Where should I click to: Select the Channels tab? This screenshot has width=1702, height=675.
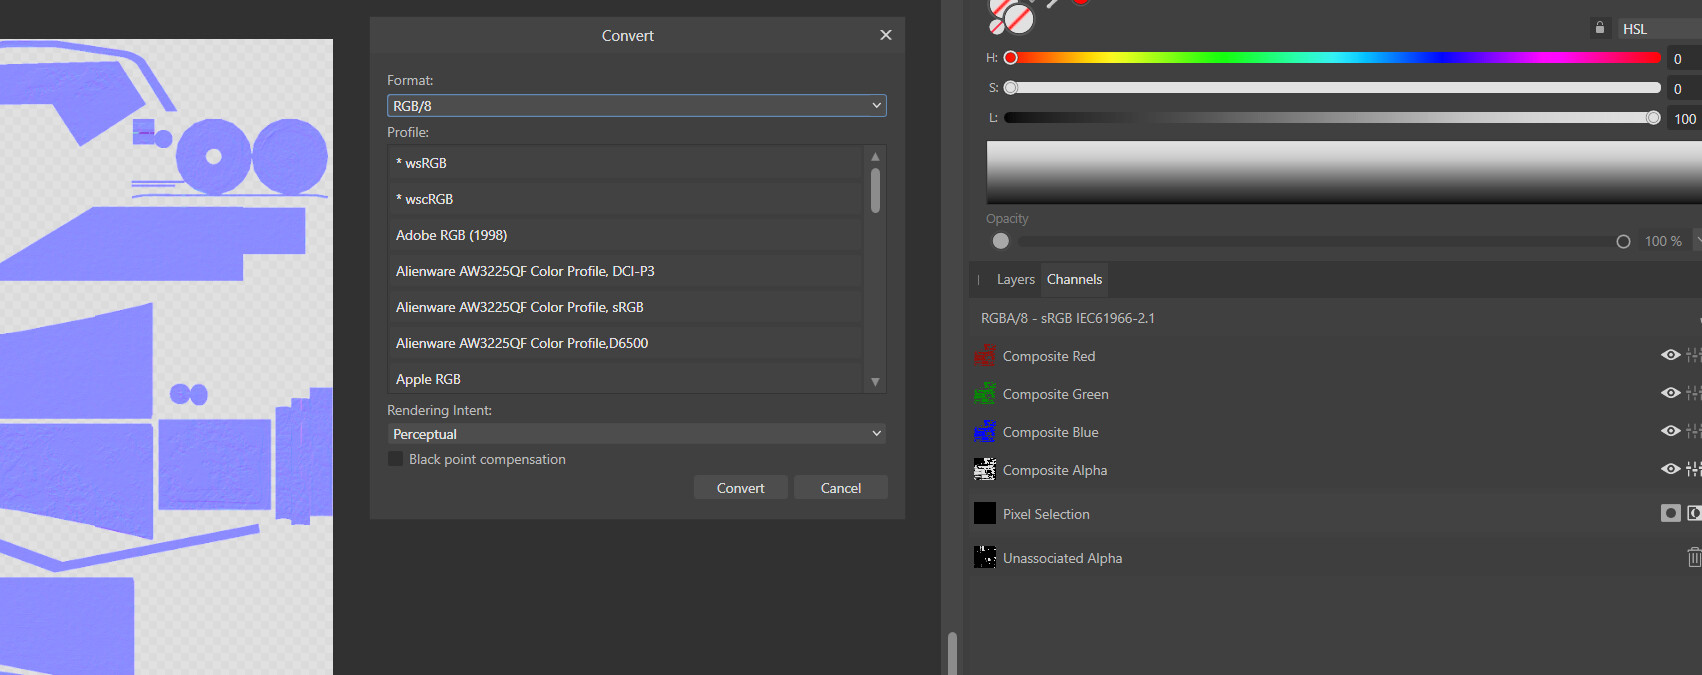[1074, 280]
